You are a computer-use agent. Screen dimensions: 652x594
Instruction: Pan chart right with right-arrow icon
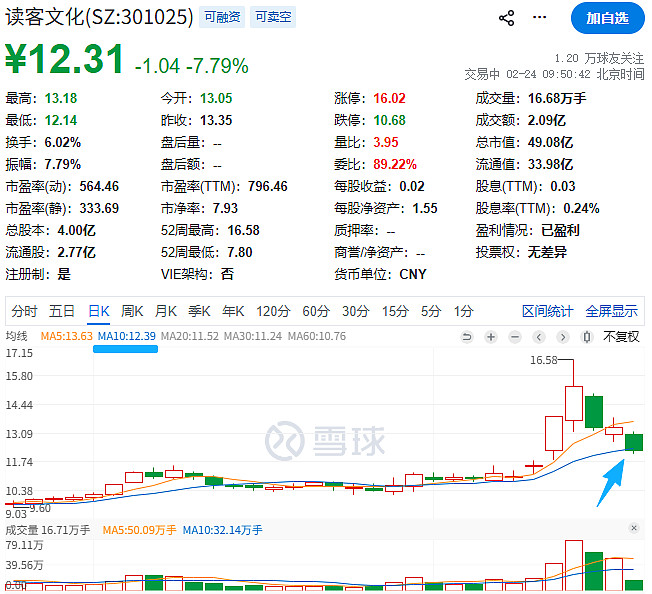click(563, 337)
